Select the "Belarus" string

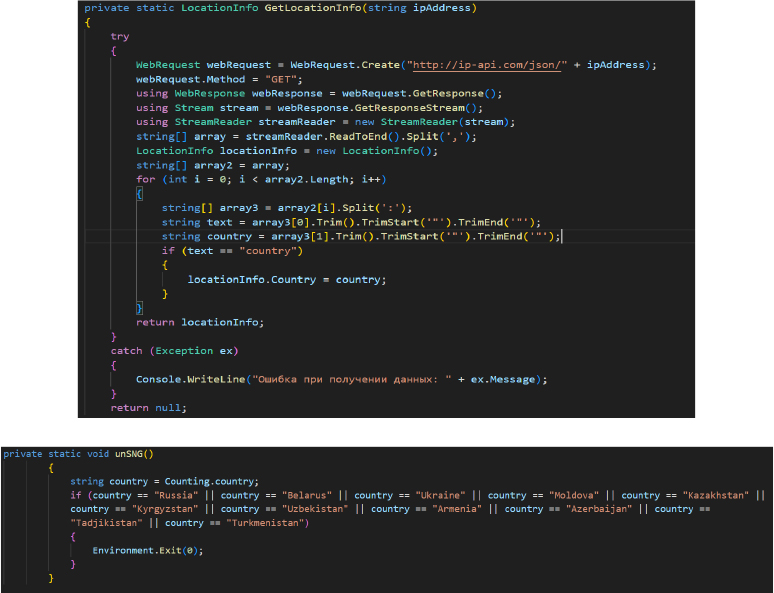tap(307, 496)
